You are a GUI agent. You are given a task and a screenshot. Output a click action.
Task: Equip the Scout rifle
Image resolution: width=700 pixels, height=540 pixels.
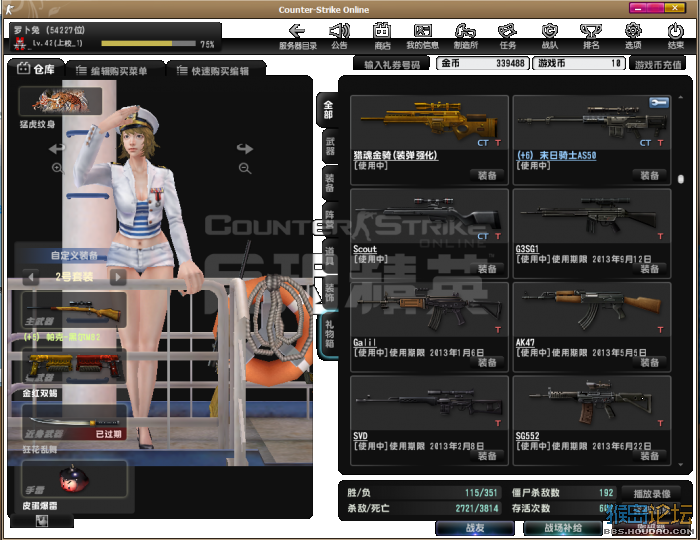click(487, 269)
